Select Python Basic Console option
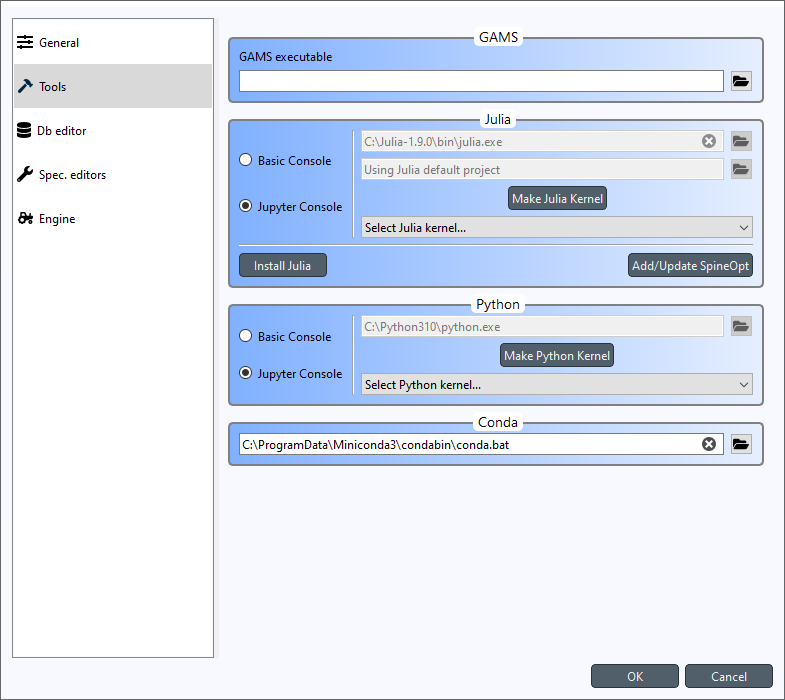 285,336
